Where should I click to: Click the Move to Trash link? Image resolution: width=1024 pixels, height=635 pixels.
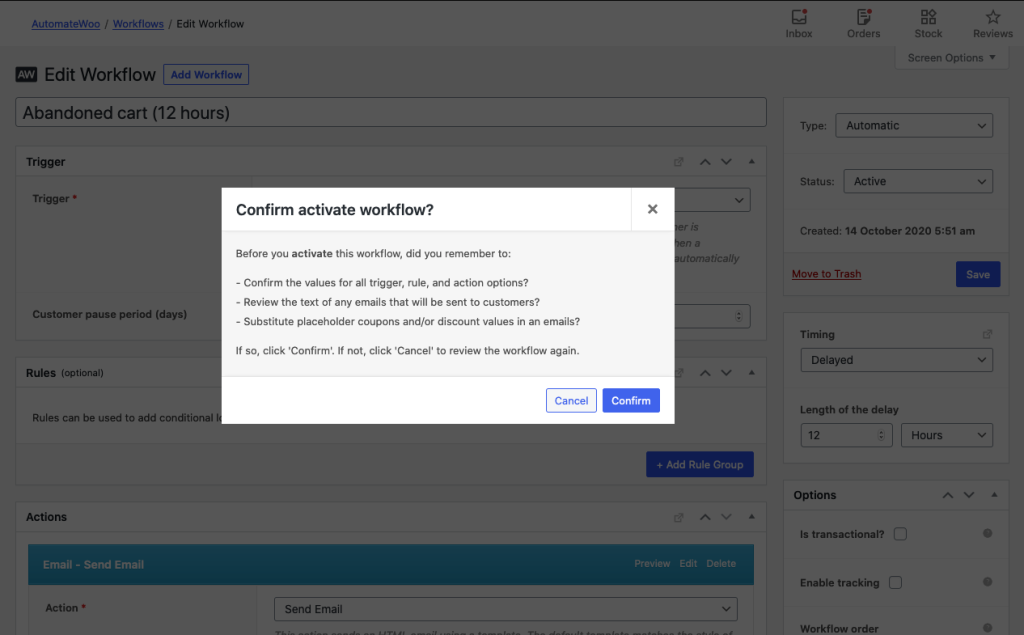(x=826, y=273)
